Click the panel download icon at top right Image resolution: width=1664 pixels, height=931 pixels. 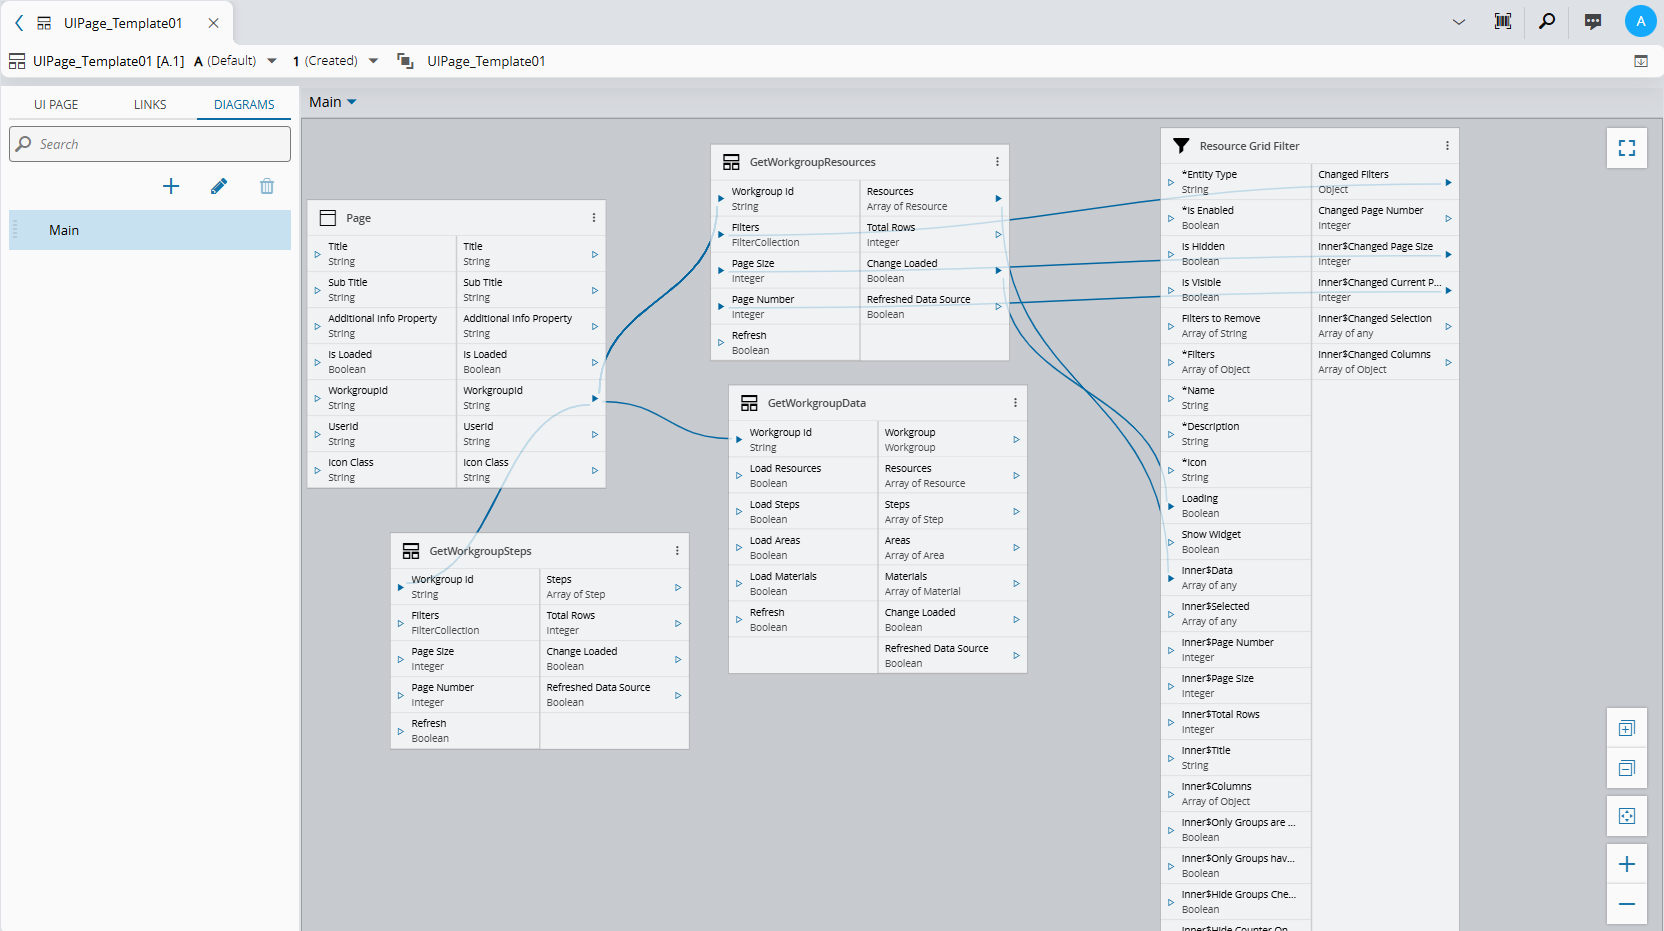[x=1641, y=61]
